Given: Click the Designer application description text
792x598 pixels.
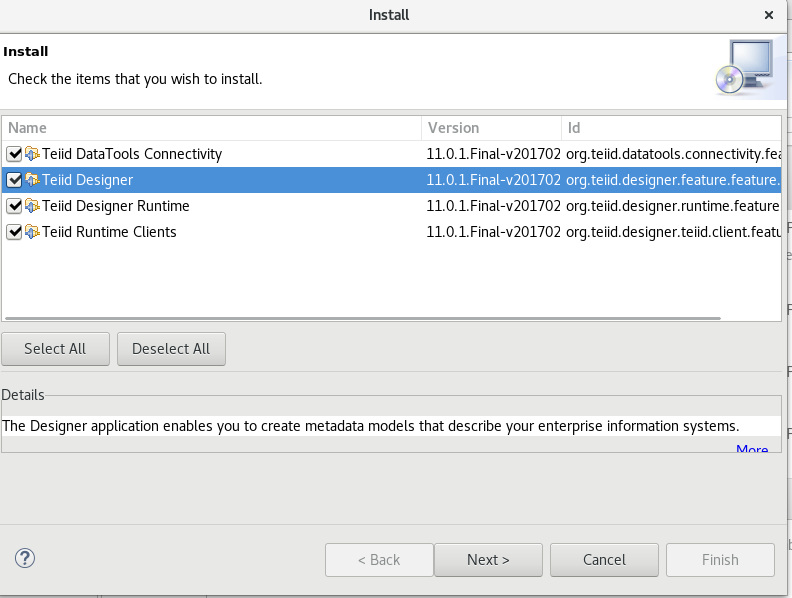Looking at the screenshot, I should [371, 426].
